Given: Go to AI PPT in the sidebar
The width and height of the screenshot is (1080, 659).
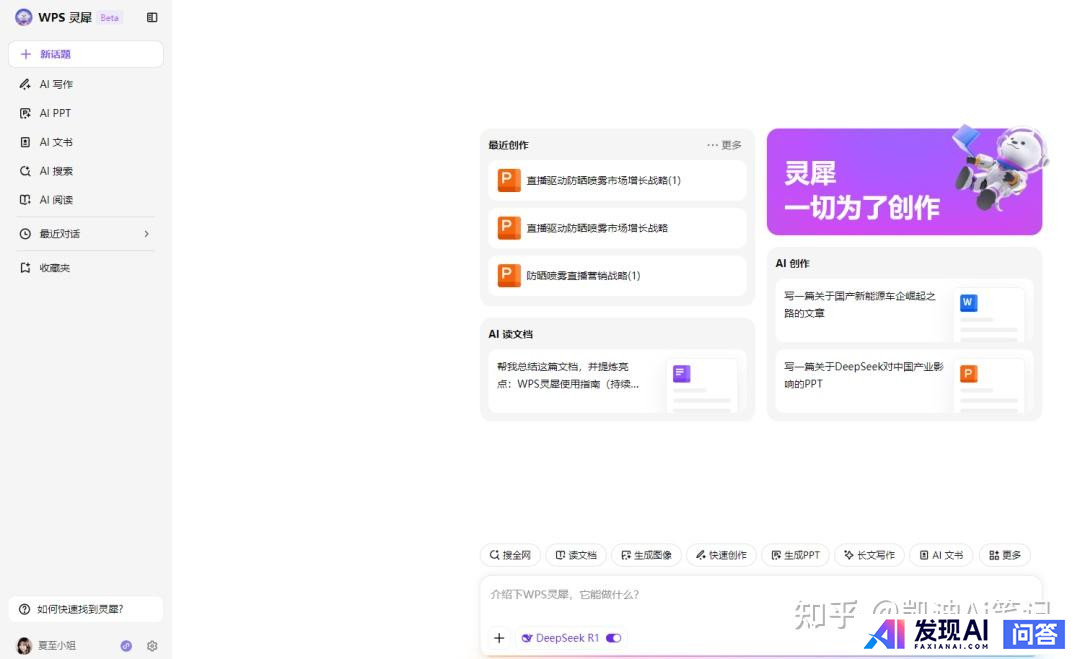Looking at the screenshot, I should click(x=55, y=114).
